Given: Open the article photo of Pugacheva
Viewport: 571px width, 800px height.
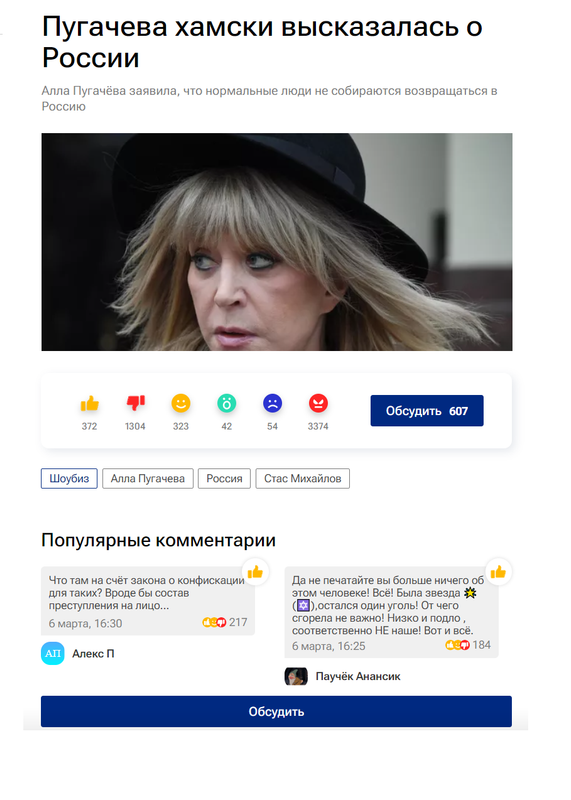Looking at the screenshot, I should point(277,242).
